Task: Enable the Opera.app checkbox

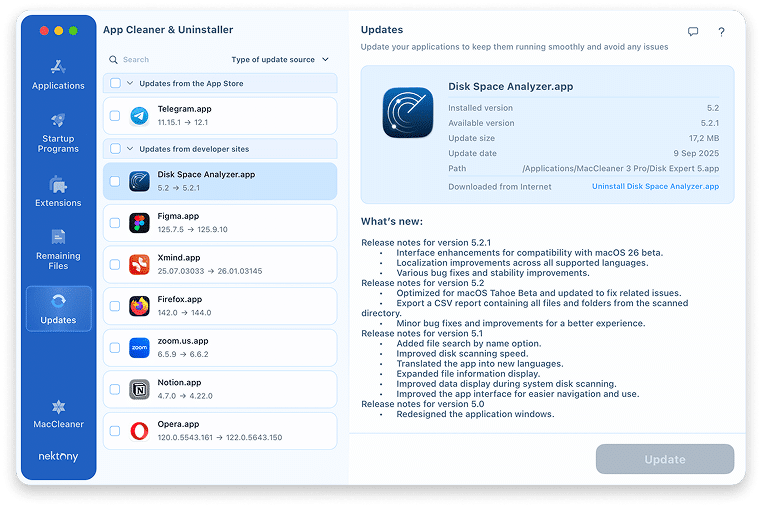Action: (x=115, y=431)
